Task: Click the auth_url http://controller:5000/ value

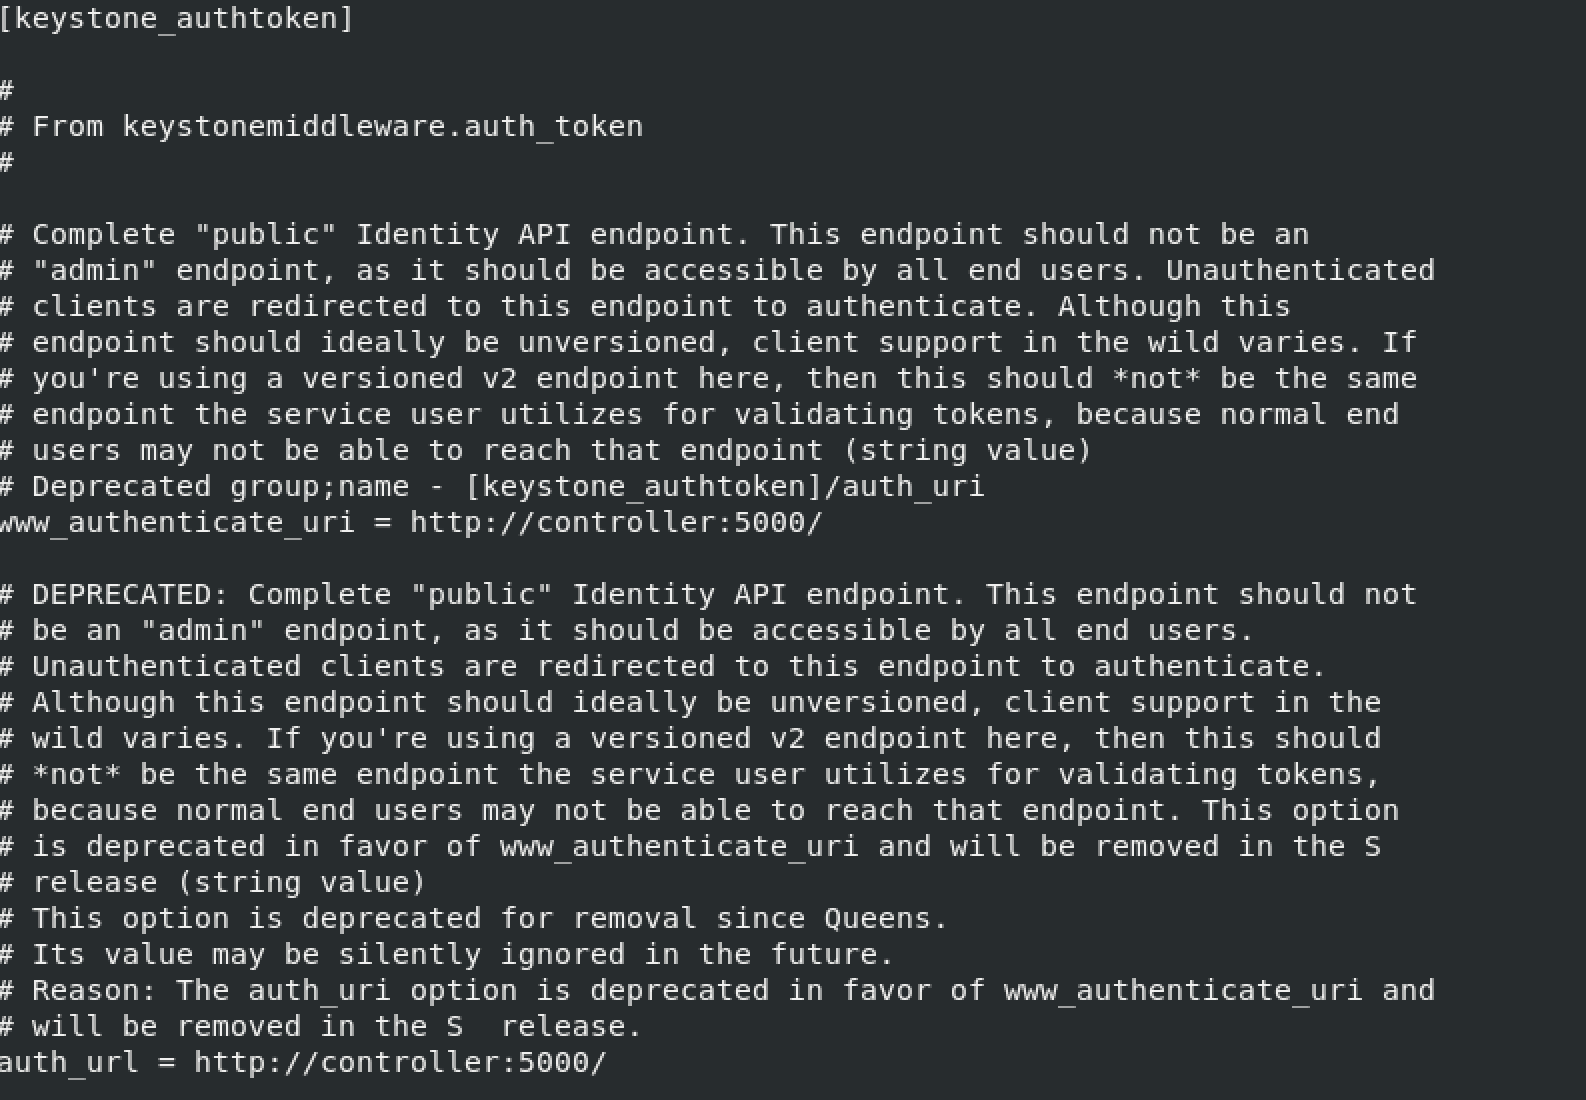Action: (x=400, y=1062)
